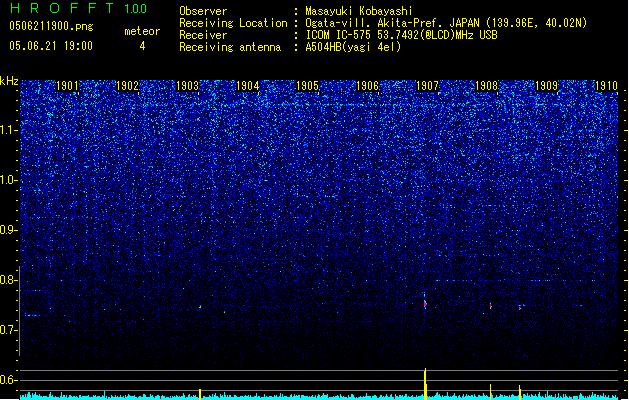Click the yellow power spike just after 1908
The width and height of the screenshot is (629, 400).
coord(490,391)
